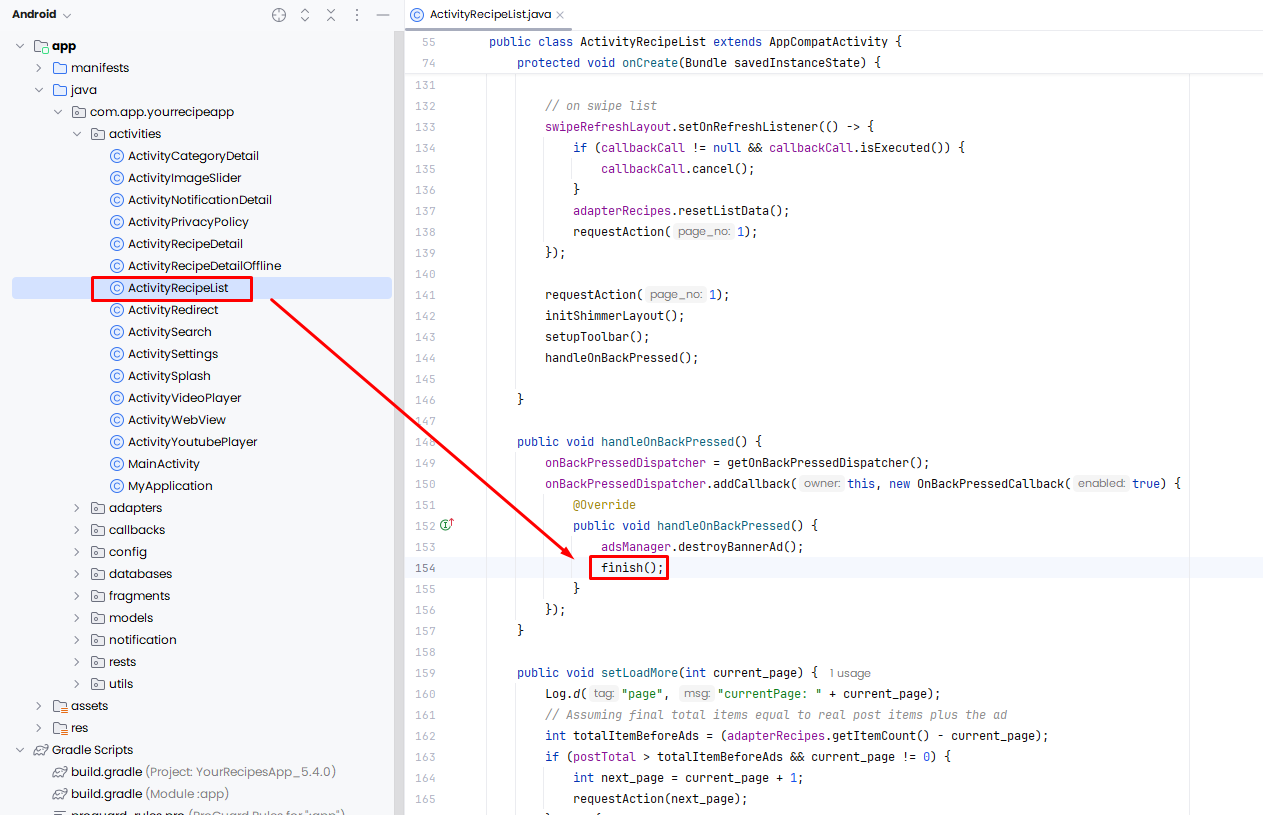Click the override gutter icon at line 152
The height and width of the screenshot is (815, 1263).
(447, 524)
